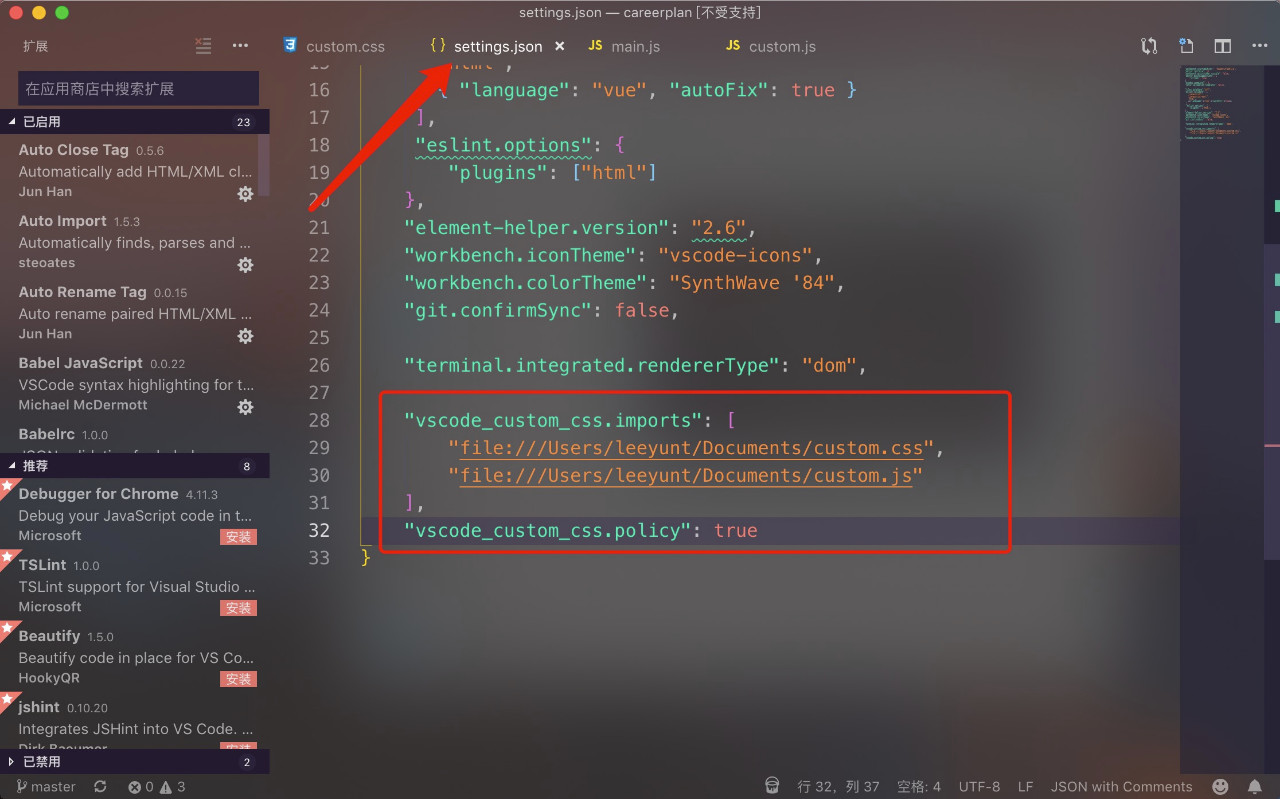
Task: Manage gear for Auto Rename Tag
Action: [245, 336]
